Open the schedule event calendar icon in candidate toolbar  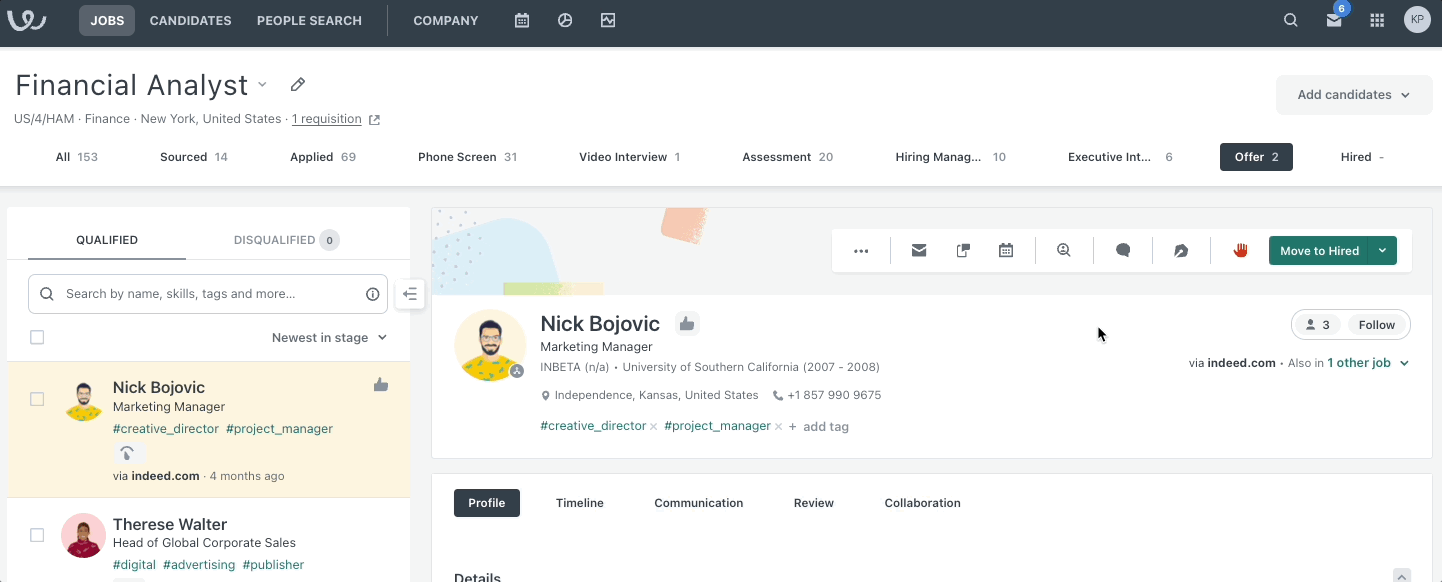pos(1006,251)
